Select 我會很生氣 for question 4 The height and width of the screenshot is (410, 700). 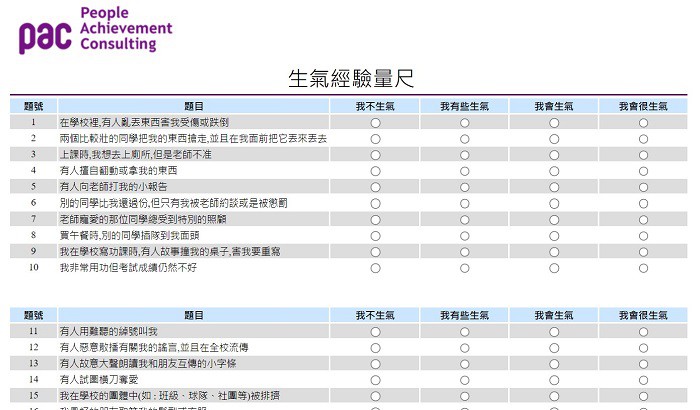point(643,171)
